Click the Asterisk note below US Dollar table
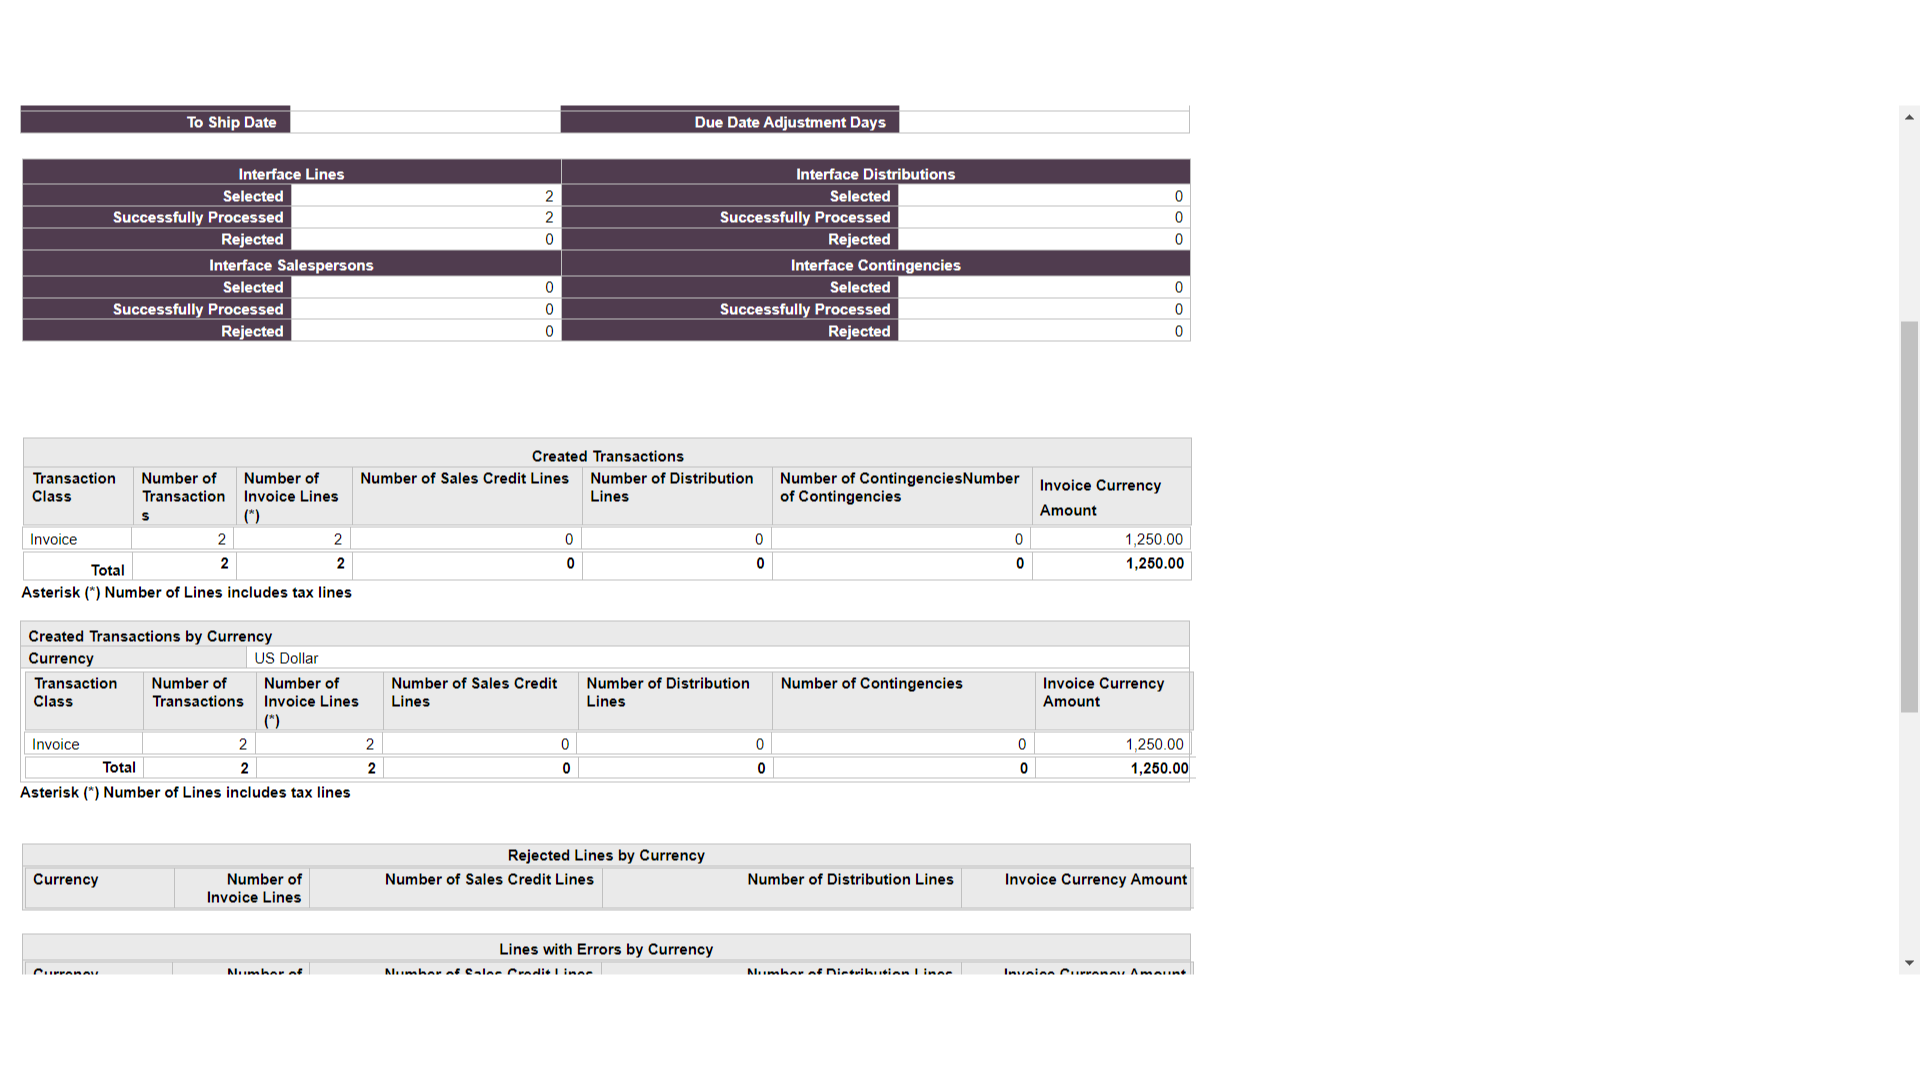 pos(185,792)
